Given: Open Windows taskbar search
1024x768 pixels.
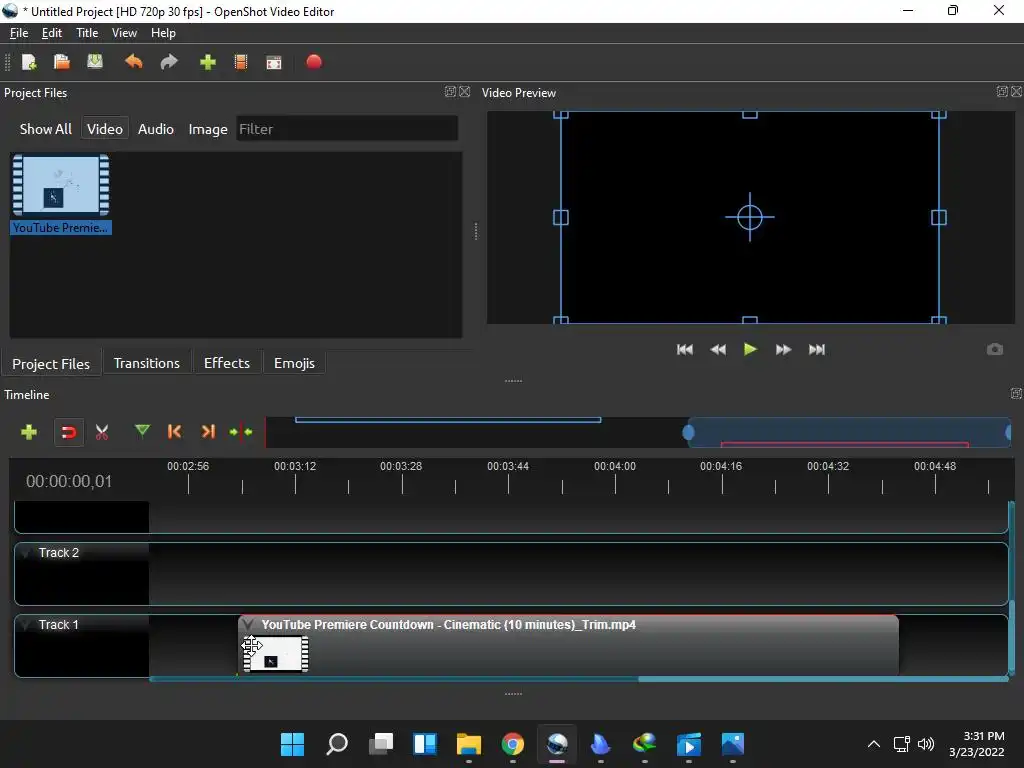Looking at the screenshot, I should 336,744.
